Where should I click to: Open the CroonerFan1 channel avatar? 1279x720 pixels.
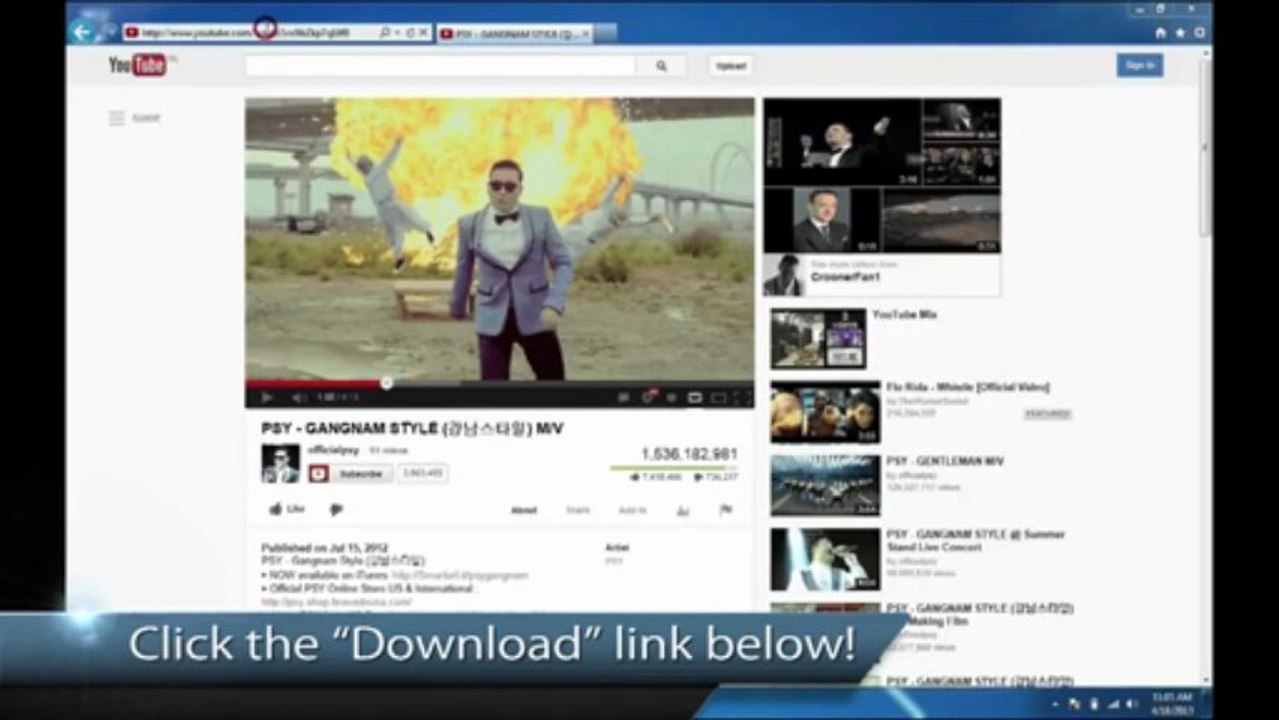(x=783, y=275)
